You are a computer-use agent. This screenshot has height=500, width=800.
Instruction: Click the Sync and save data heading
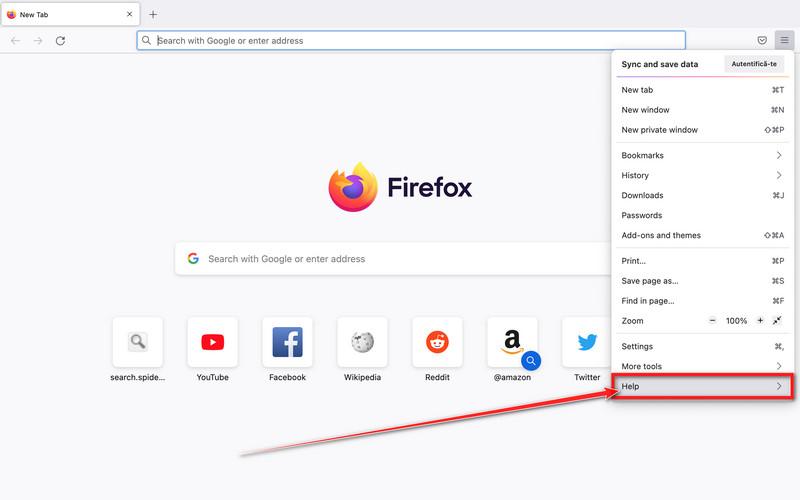(x=659, y=64)
